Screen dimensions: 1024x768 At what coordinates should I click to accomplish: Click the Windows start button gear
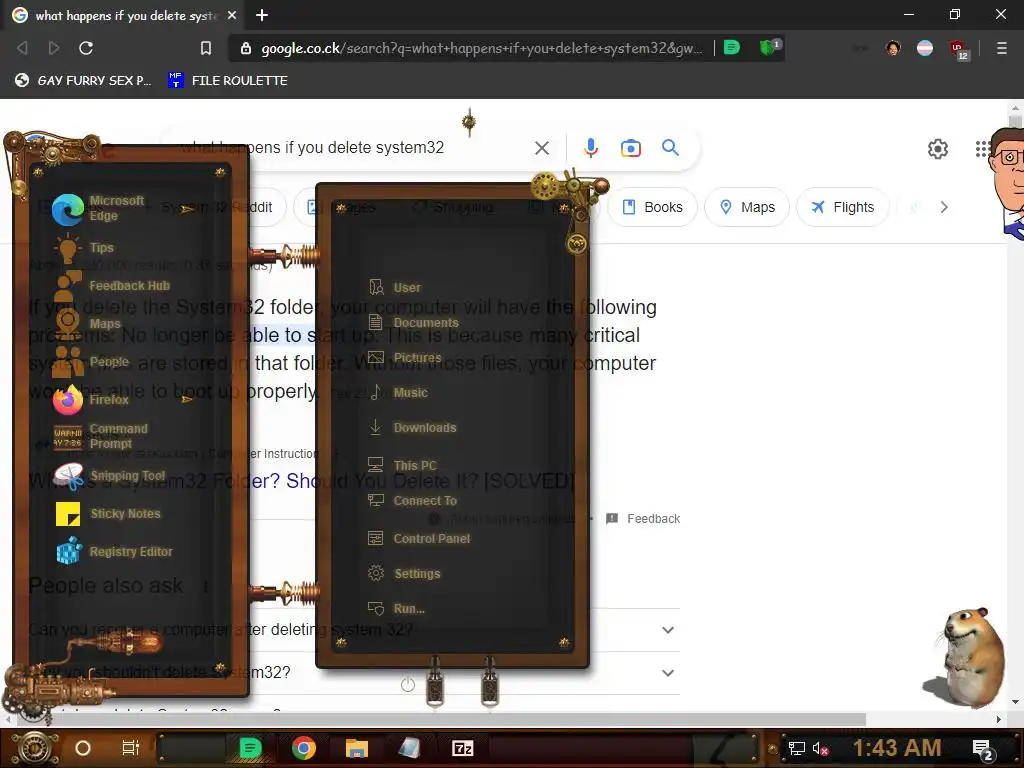(34, 748)
